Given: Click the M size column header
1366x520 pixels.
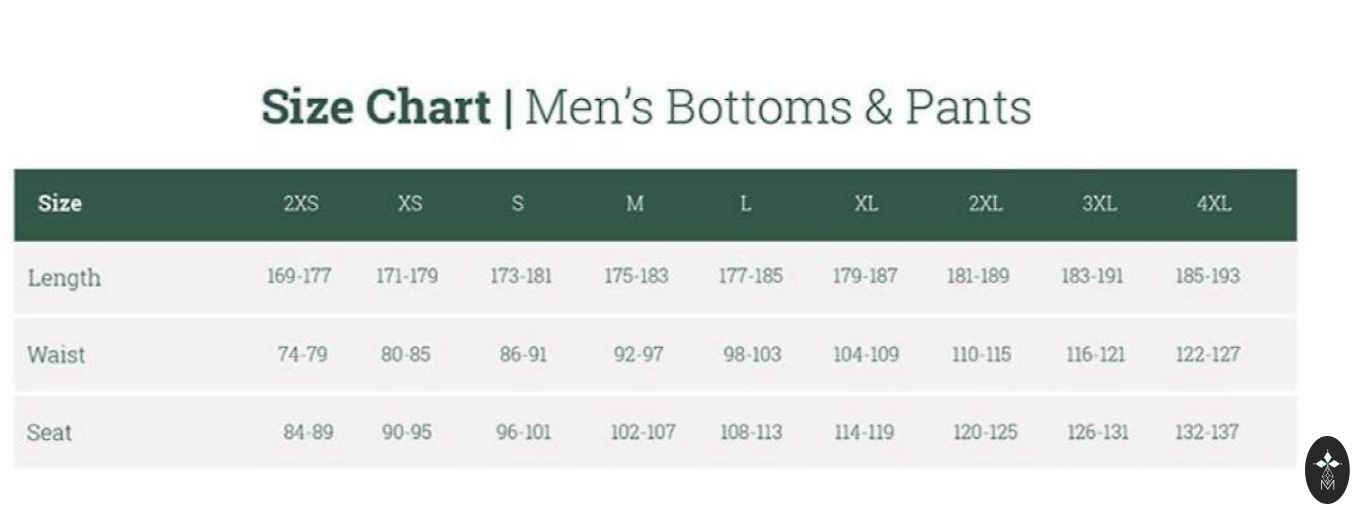Looking at the screenshot, I should pyautogui.click(x=635, y=204).
